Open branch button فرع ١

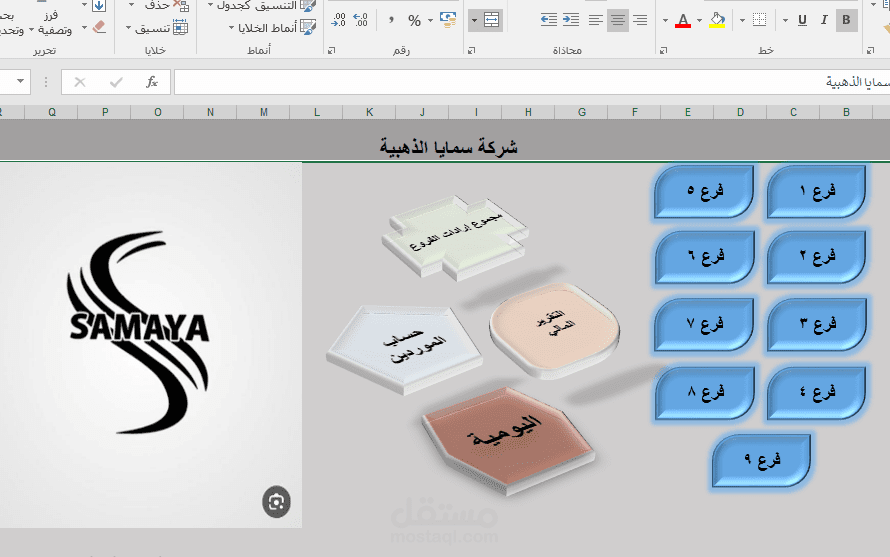(x=816, y=191)
